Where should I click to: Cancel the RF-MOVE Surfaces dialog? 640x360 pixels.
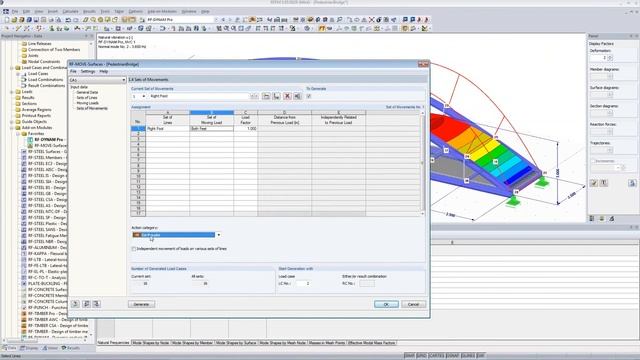[x=413, y=304]
